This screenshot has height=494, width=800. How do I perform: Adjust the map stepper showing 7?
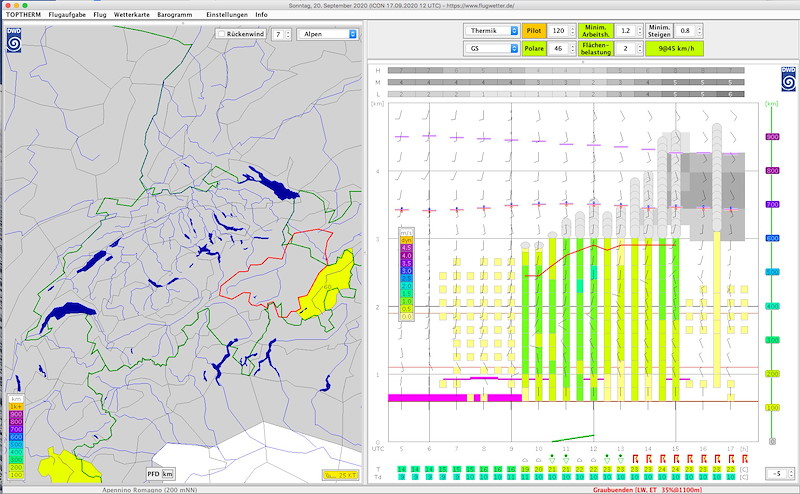coord(288,34)
